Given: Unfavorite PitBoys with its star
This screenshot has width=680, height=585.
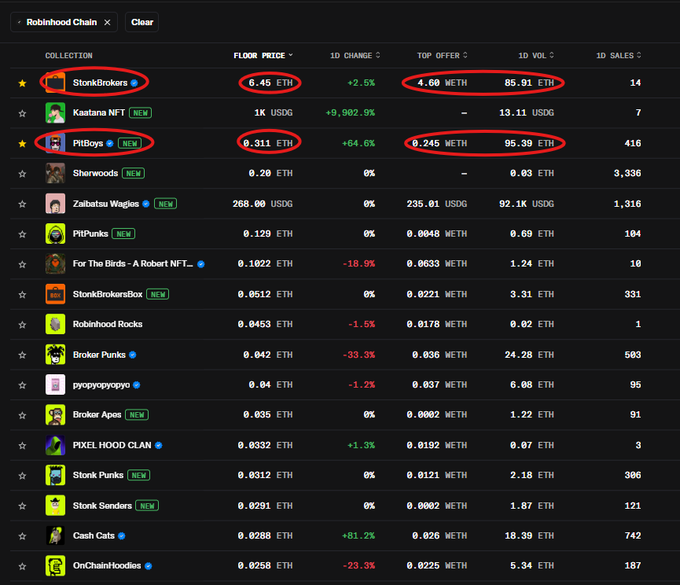Looking at the screenshot, I should 23,144.
